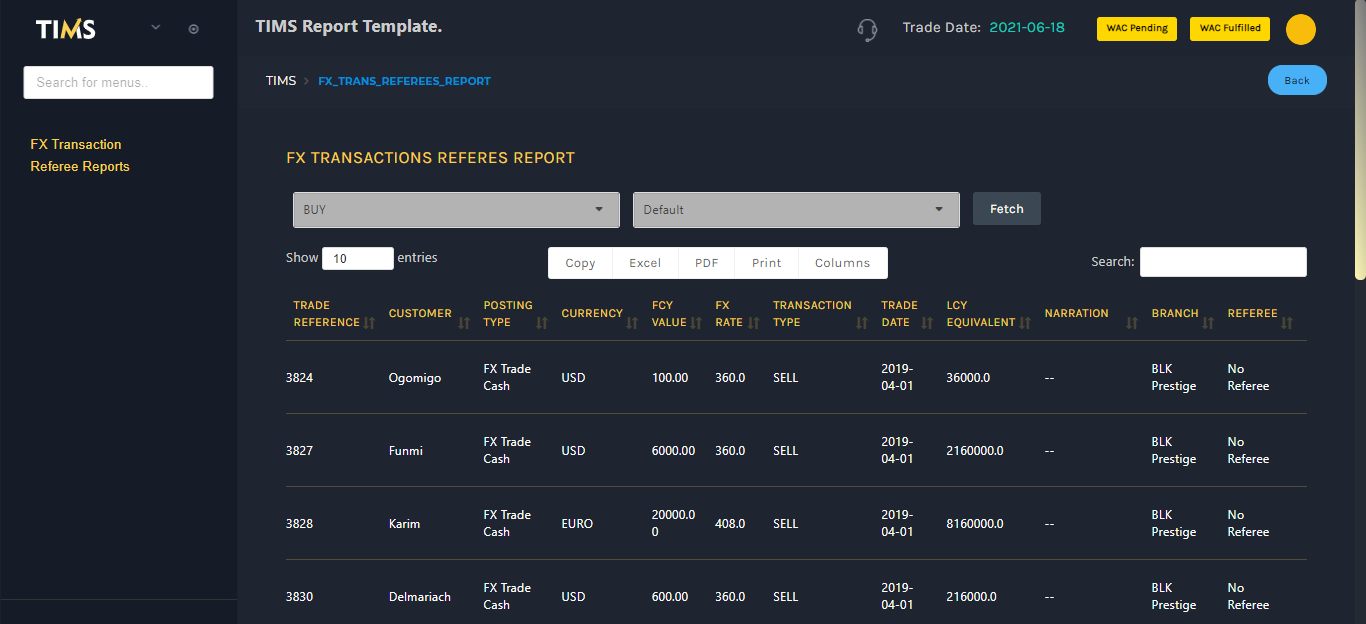Image resolution: width=1366 pixels, height=624 pixels.
Task: Expand the sidebar chevron next to logo
Action: click(155, 28)
